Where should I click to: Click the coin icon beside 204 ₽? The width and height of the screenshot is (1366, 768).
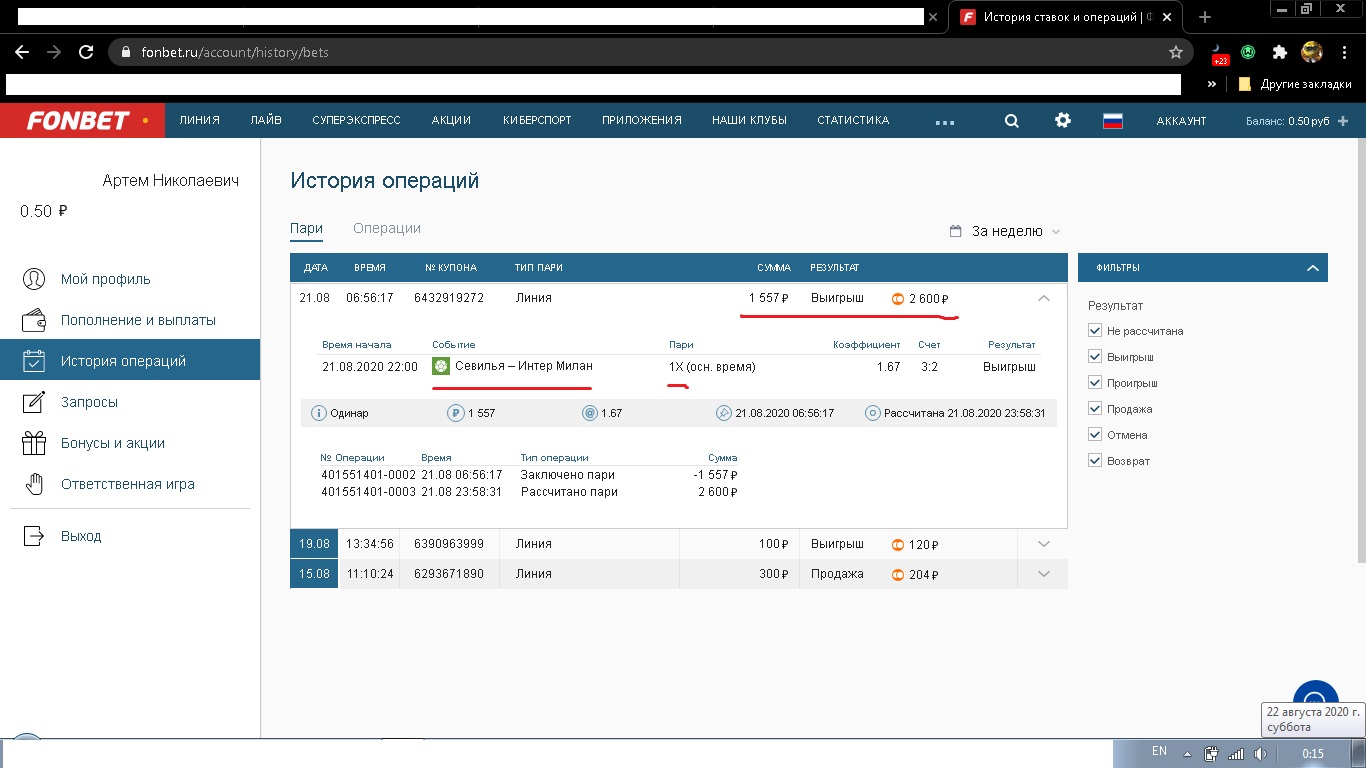897,575
